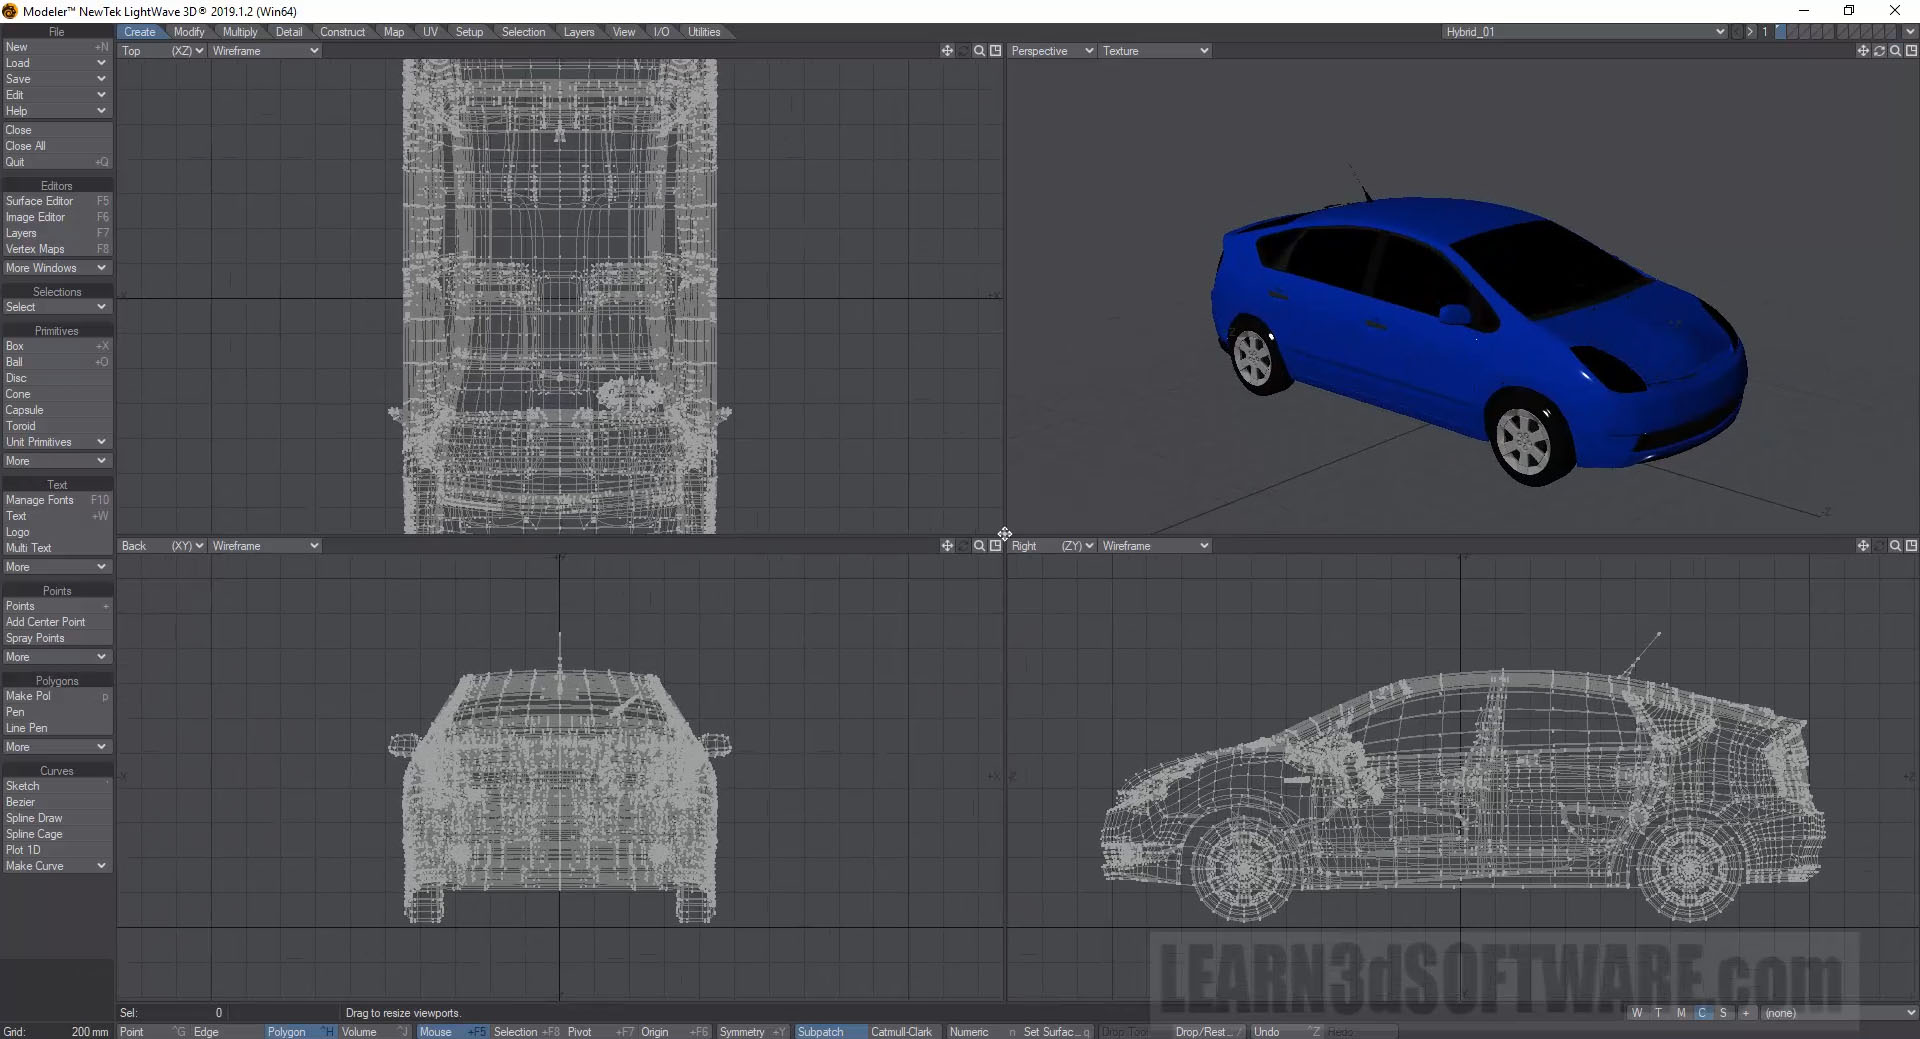
Task: Switch selection mode to Point
Action: [x=132, y=1032]
